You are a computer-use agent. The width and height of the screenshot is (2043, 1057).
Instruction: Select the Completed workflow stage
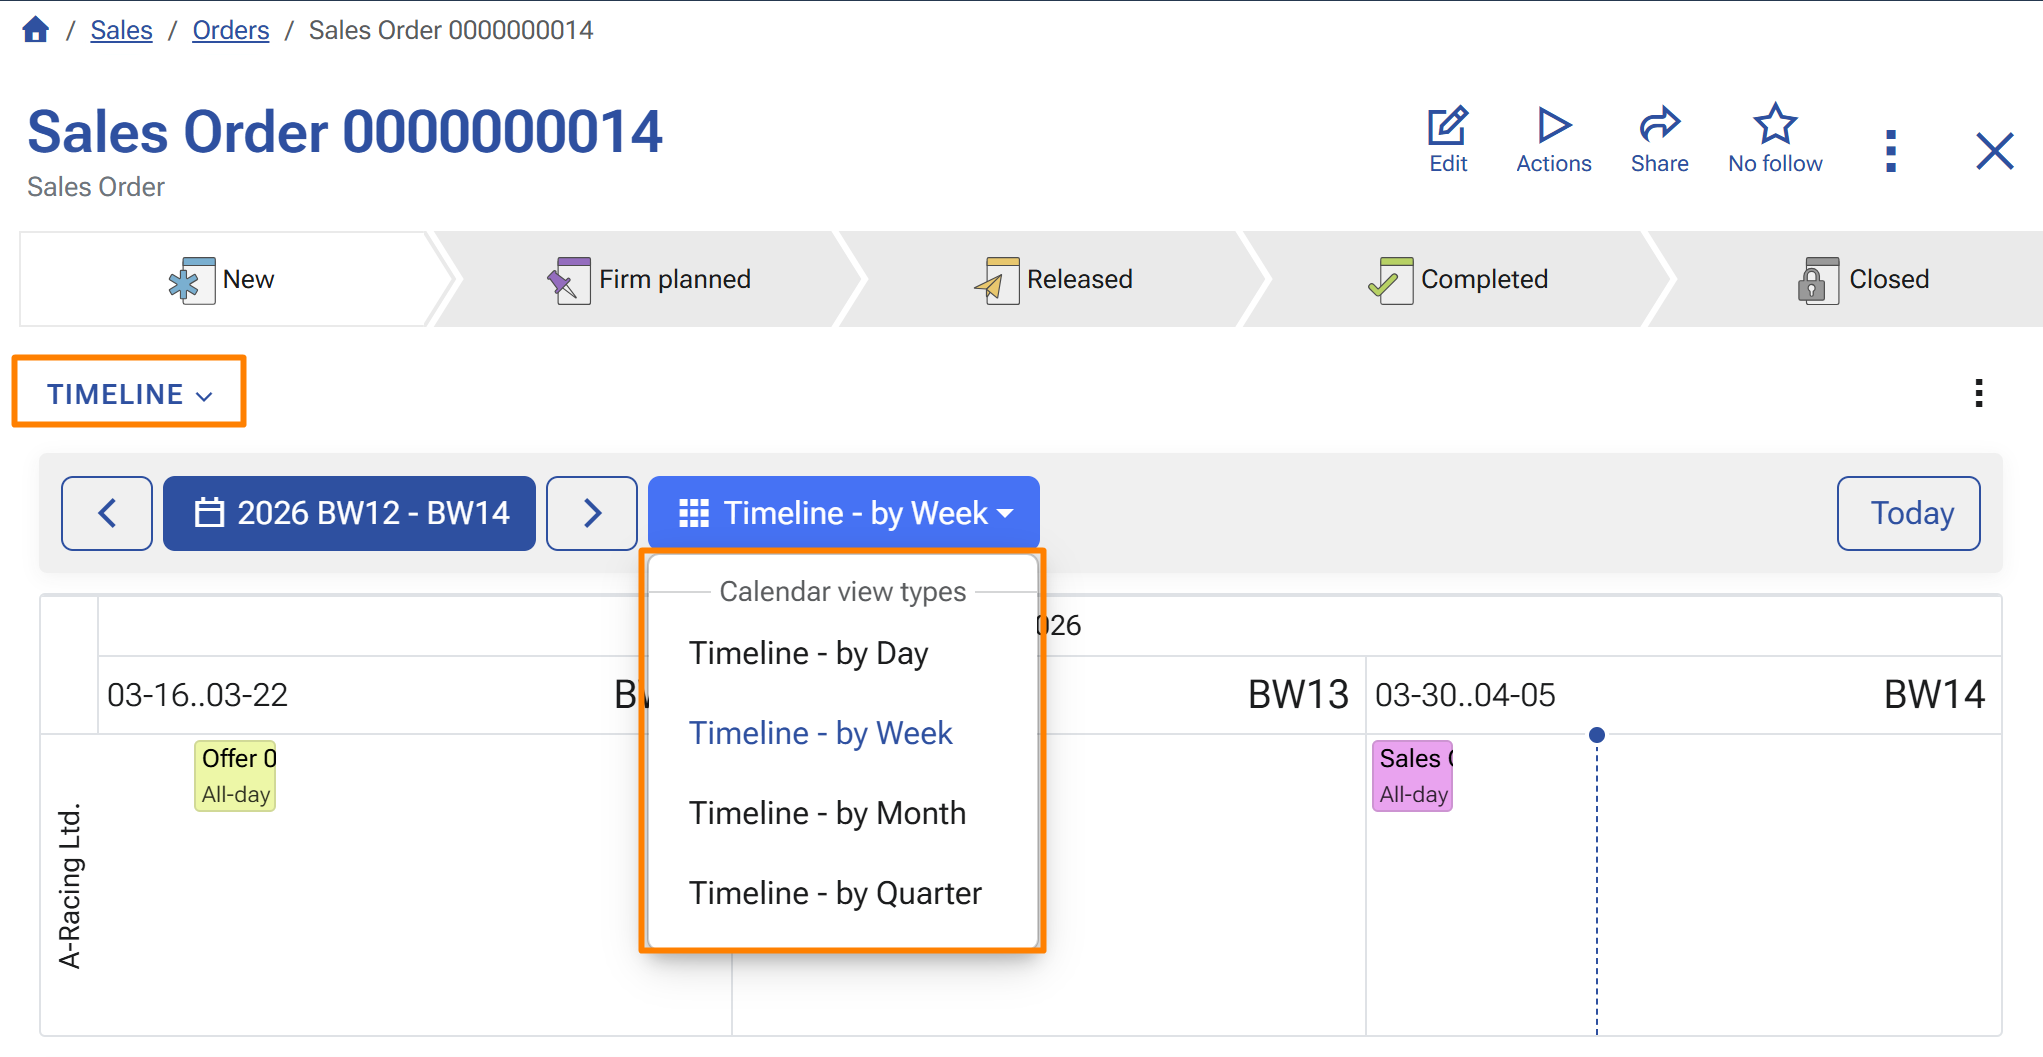tap(1483, 279)
